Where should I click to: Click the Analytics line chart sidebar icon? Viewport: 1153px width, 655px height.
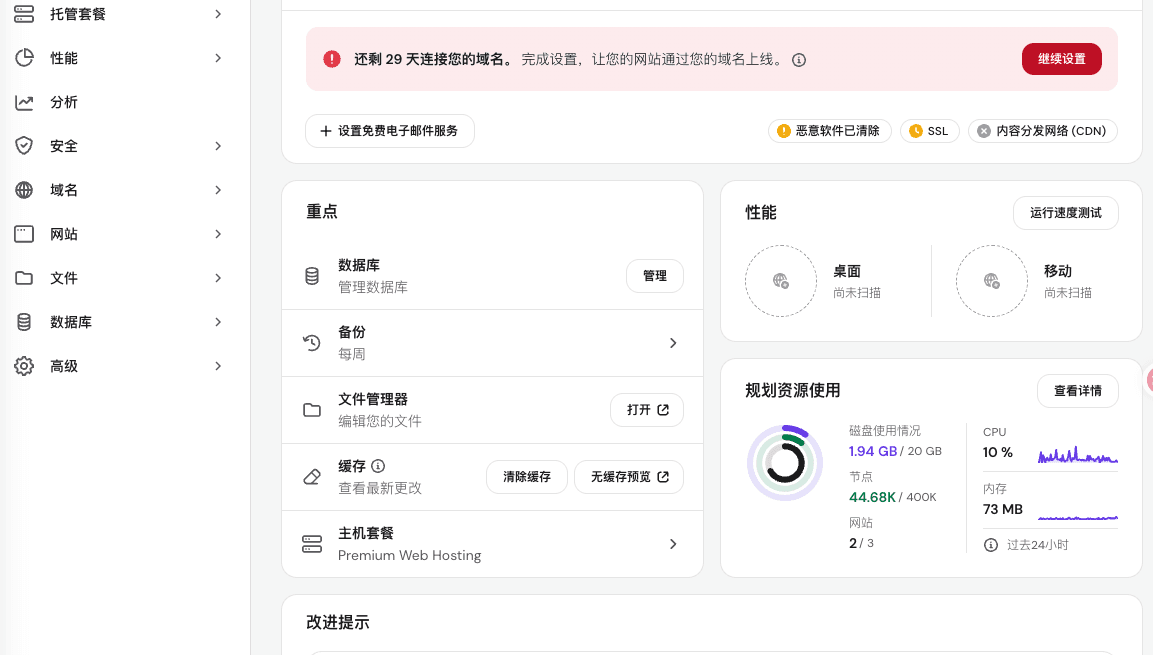[24, 102]
